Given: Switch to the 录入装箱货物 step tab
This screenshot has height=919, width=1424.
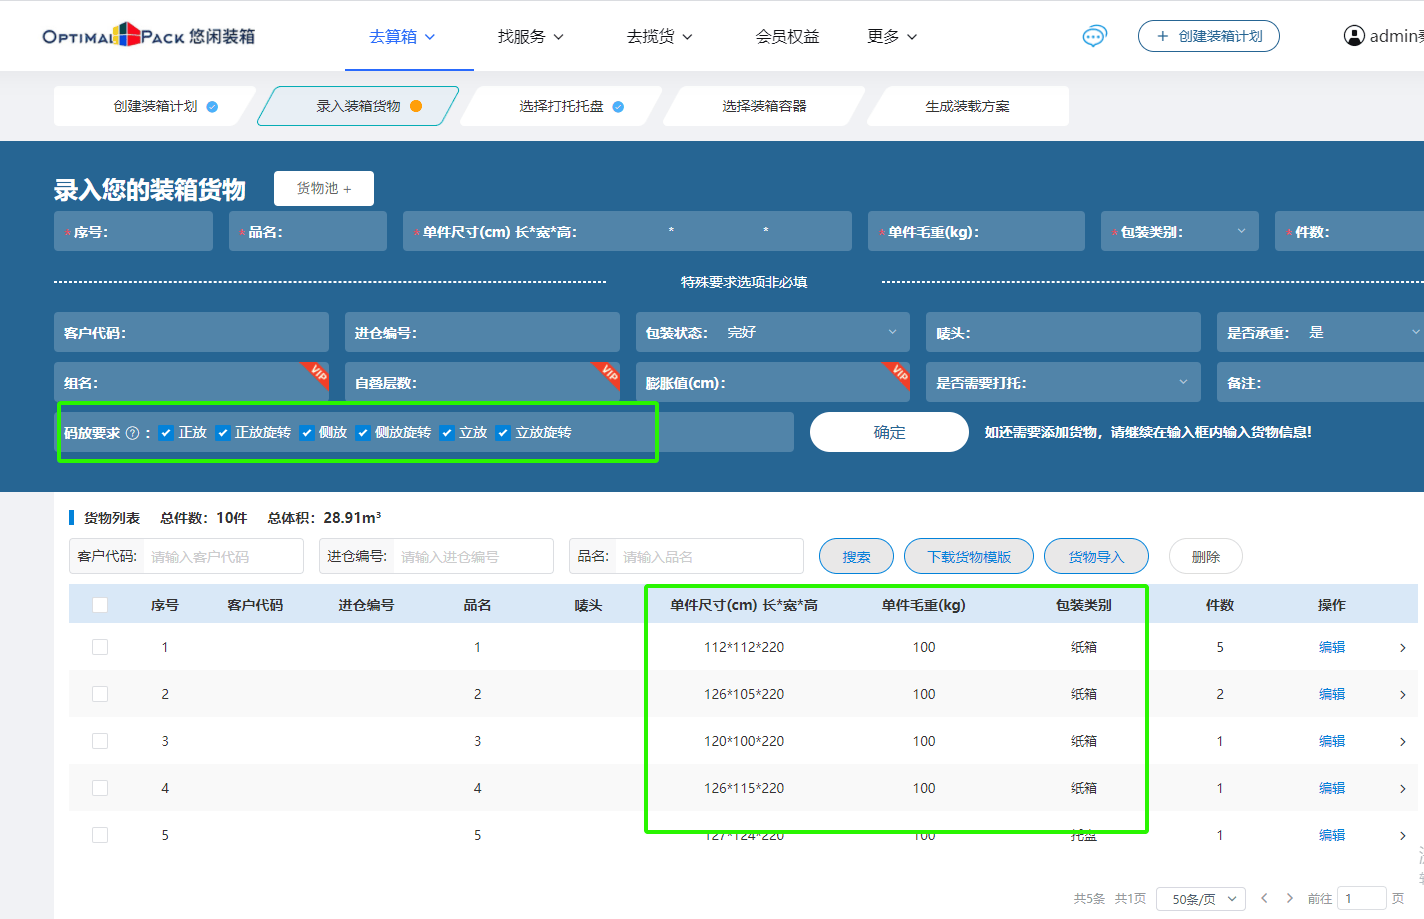Looking at the screenshot, I should point(358,106).
